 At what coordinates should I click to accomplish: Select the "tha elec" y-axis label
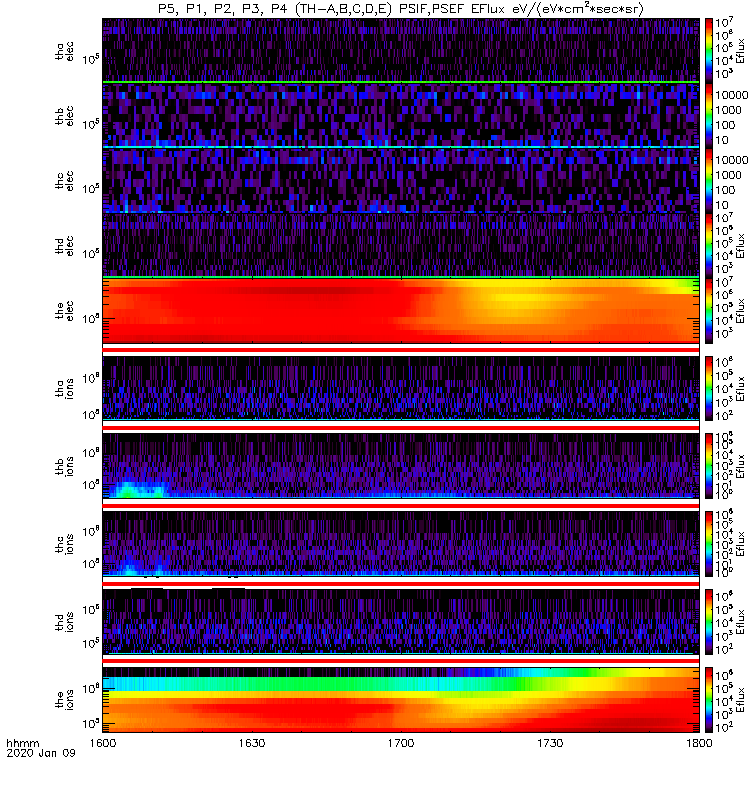[x=64, y=51]
